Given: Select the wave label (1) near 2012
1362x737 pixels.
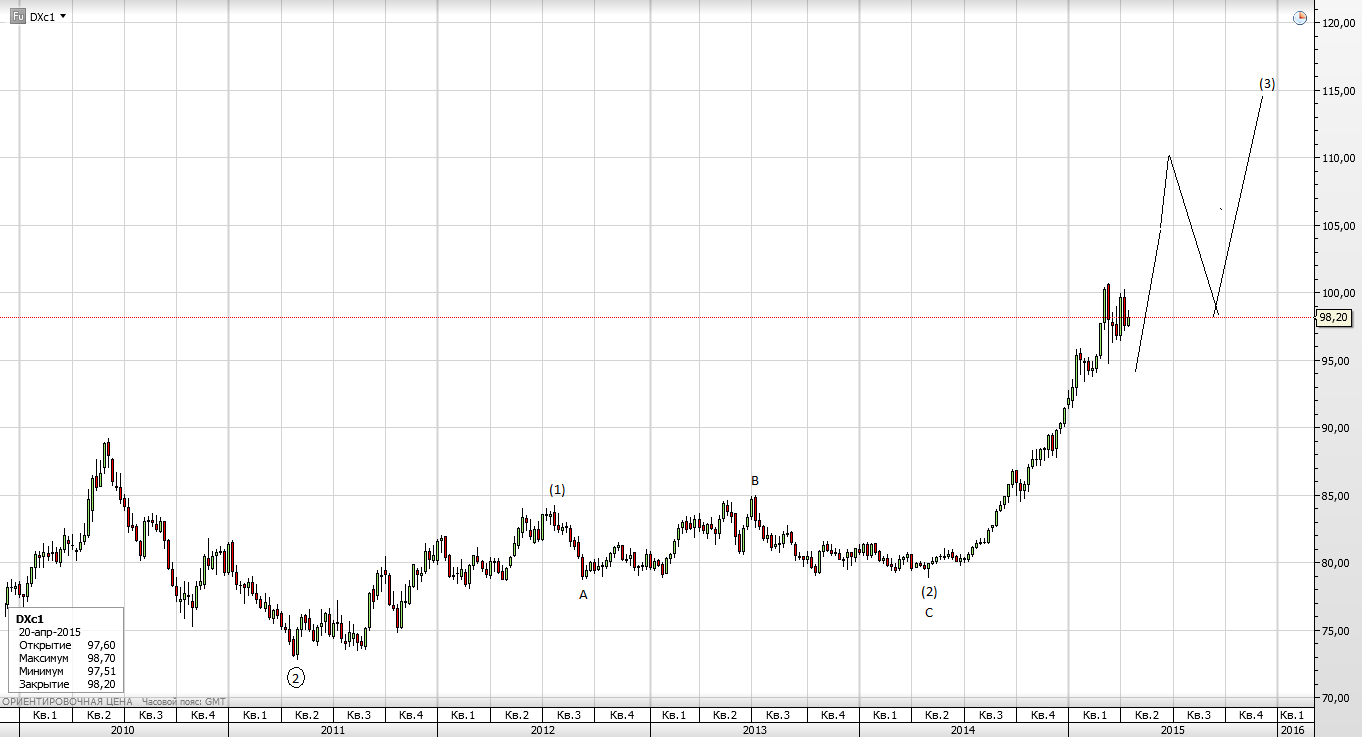Looking at the screenshot, I should [557, 490].
